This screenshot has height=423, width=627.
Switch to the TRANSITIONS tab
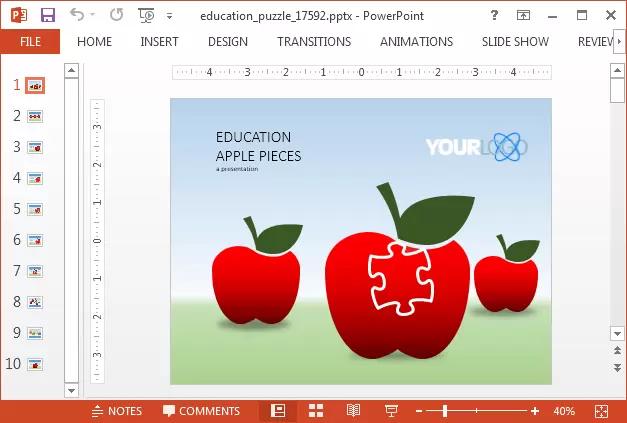click(x=314, y=41)
